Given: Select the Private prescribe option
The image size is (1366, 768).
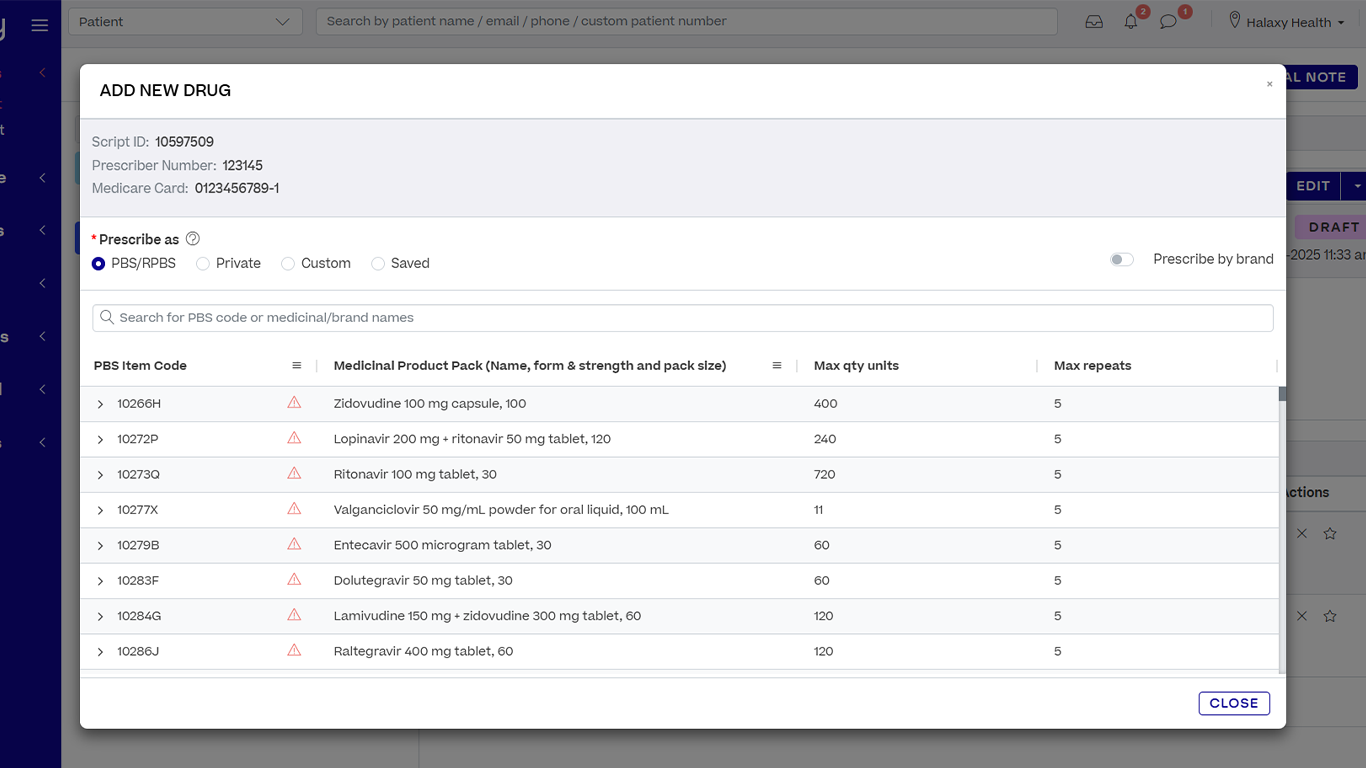Looking at the screenshot, I should 203,264.
